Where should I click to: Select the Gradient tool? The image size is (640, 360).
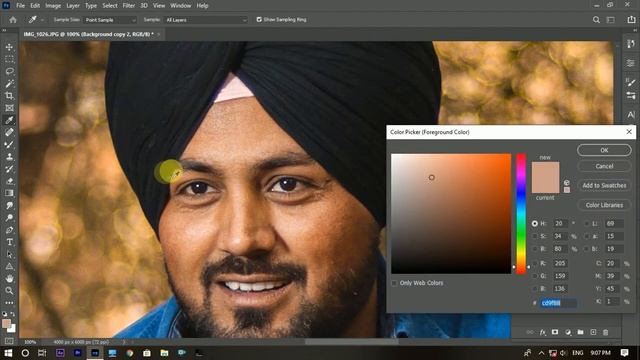[9, 193]
